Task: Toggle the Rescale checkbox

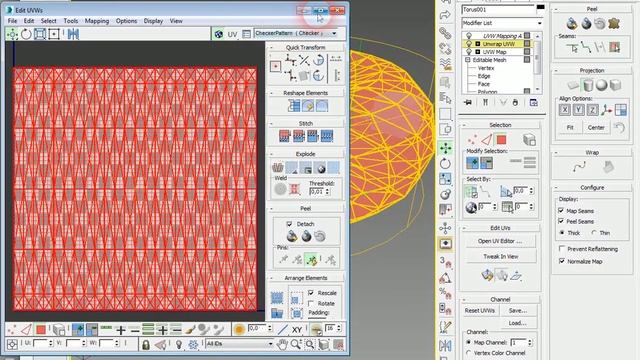Action: (x=311, y=293)
